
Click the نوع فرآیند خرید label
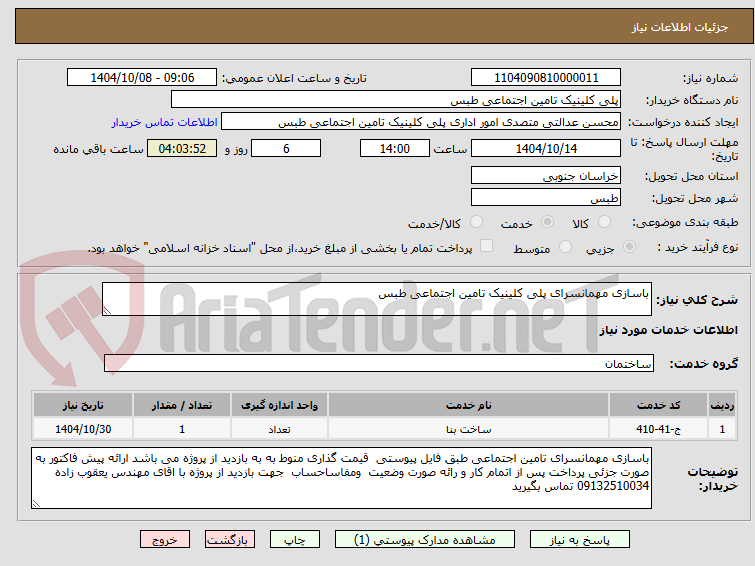coord(698,247)
